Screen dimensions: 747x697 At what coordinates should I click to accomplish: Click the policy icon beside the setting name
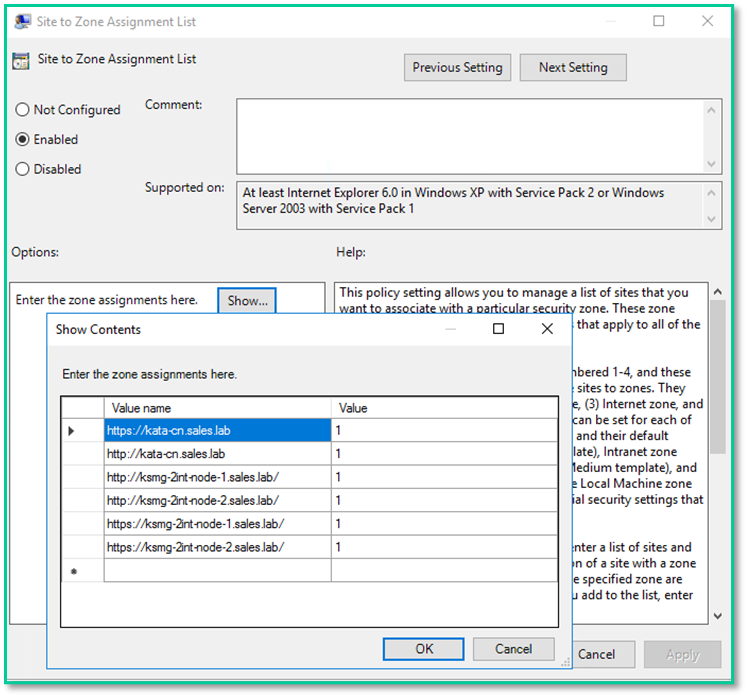click(x=21, y=60)
